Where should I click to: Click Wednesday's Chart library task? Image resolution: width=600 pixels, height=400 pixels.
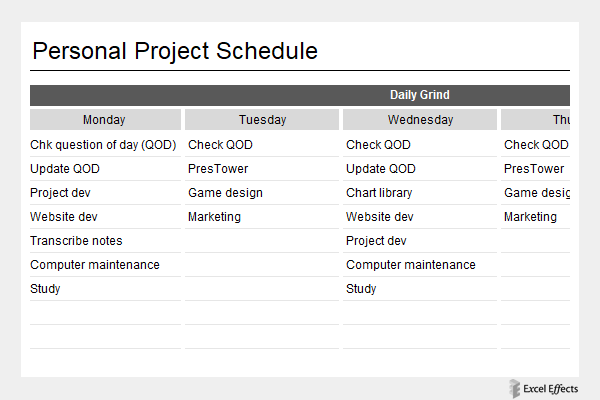(379, 193)
